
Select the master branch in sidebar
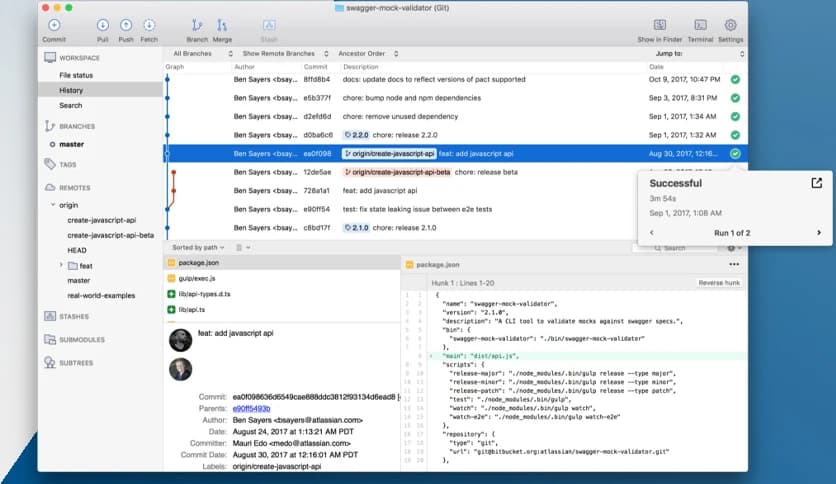click(71, 145)
